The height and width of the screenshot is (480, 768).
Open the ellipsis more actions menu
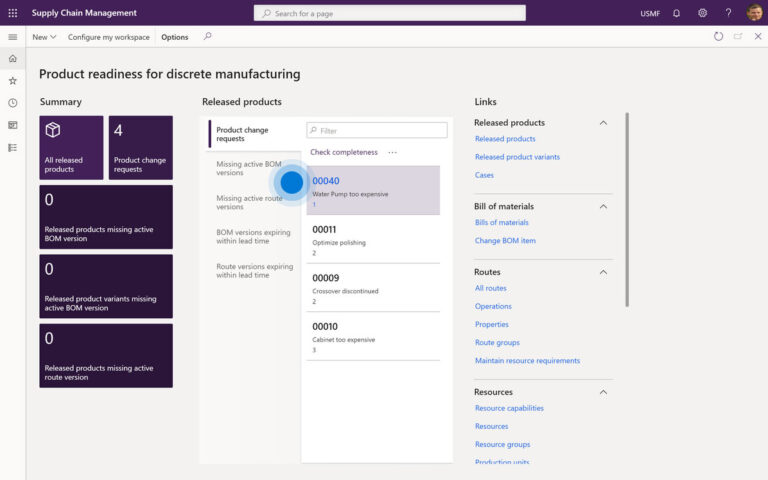click(392, 152)
